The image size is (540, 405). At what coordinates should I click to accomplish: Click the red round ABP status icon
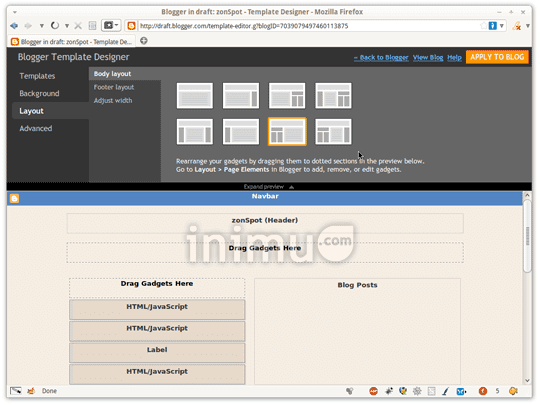tap(373, 391)
